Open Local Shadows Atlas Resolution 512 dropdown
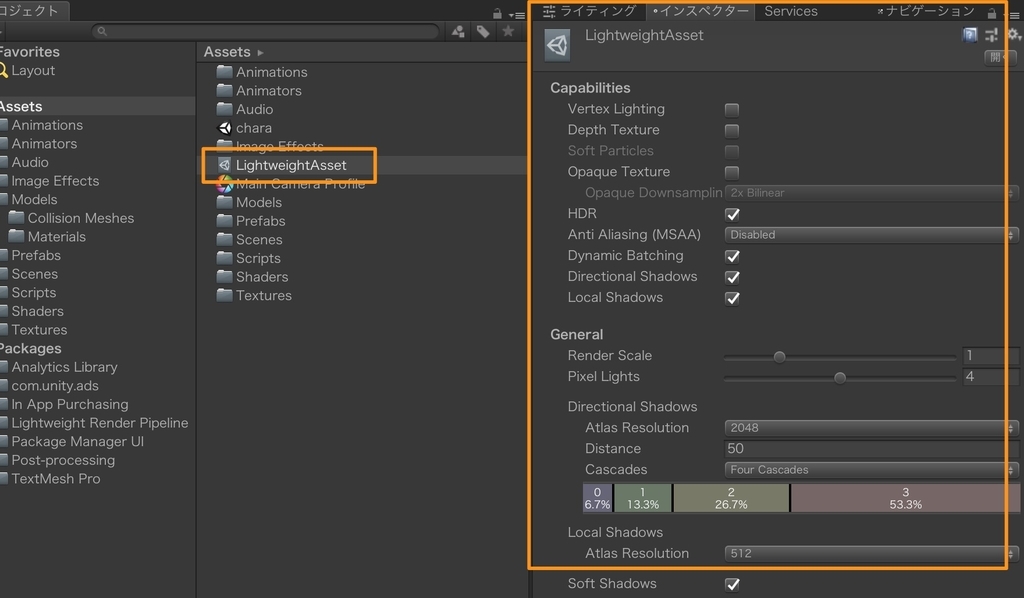Image resolution: width=1024 pixels, height=598 pixels. 872,553
